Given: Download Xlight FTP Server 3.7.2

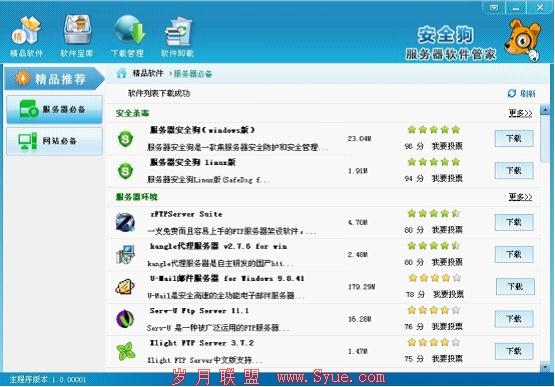Looking at the screenshot, I should [514, 351].
